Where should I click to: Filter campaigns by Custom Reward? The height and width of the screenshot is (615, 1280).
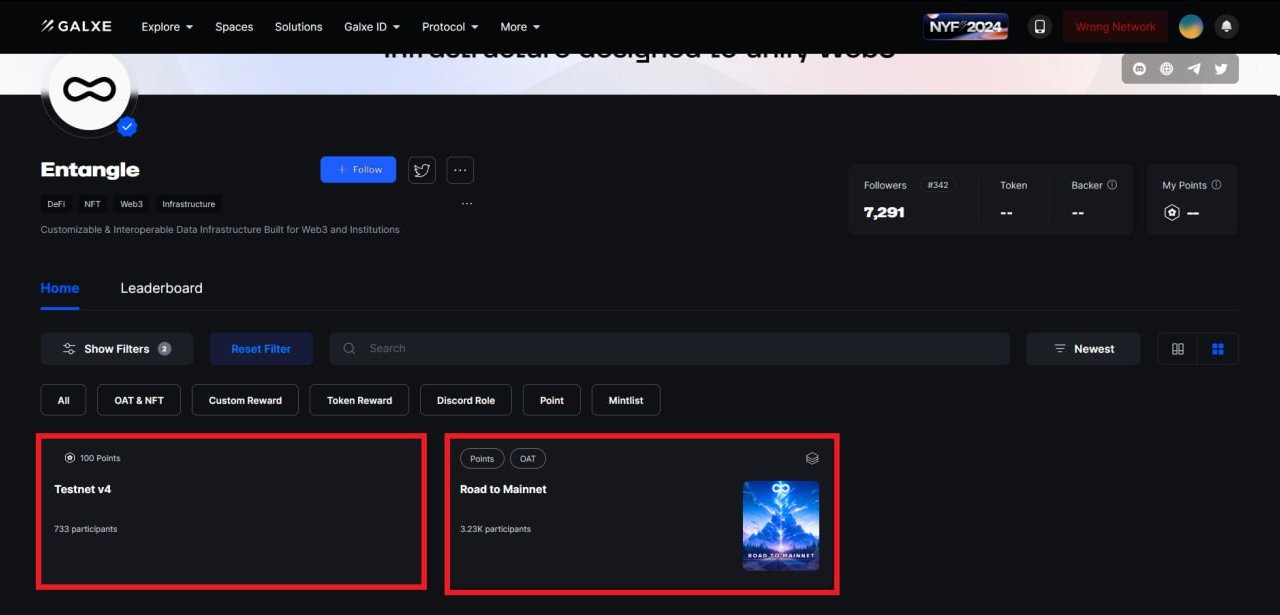point(245,400)
